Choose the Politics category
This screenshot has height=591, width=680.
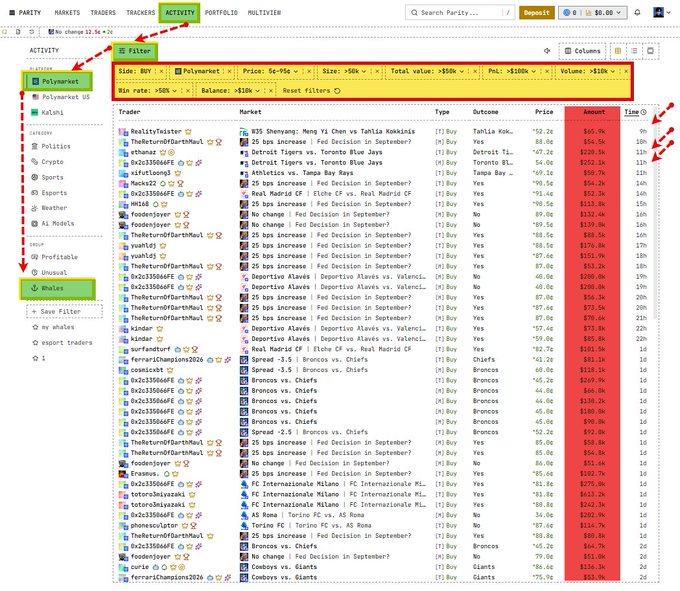coord(51,146)
